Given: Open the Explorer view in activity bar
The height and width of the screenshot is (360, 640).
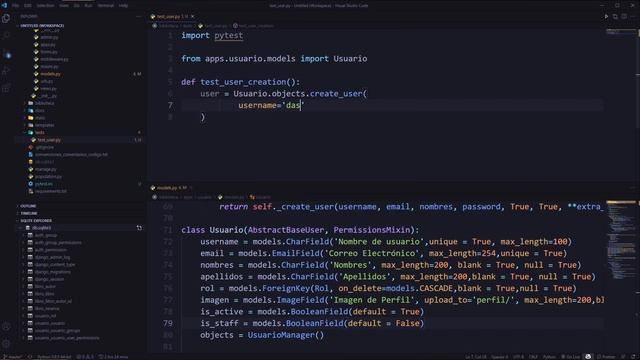Looking at the screenshot, I should pyautogui.click(x=6, y=18).
